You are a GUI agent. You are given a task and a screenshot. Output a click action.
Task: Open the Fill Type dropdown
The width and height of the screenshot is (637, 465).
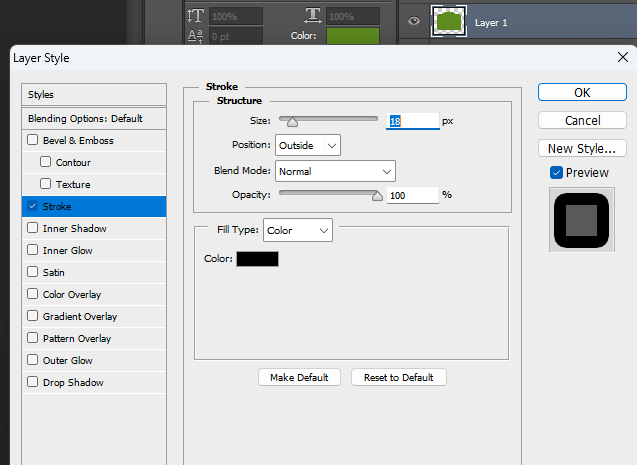(x=298, y=230)
